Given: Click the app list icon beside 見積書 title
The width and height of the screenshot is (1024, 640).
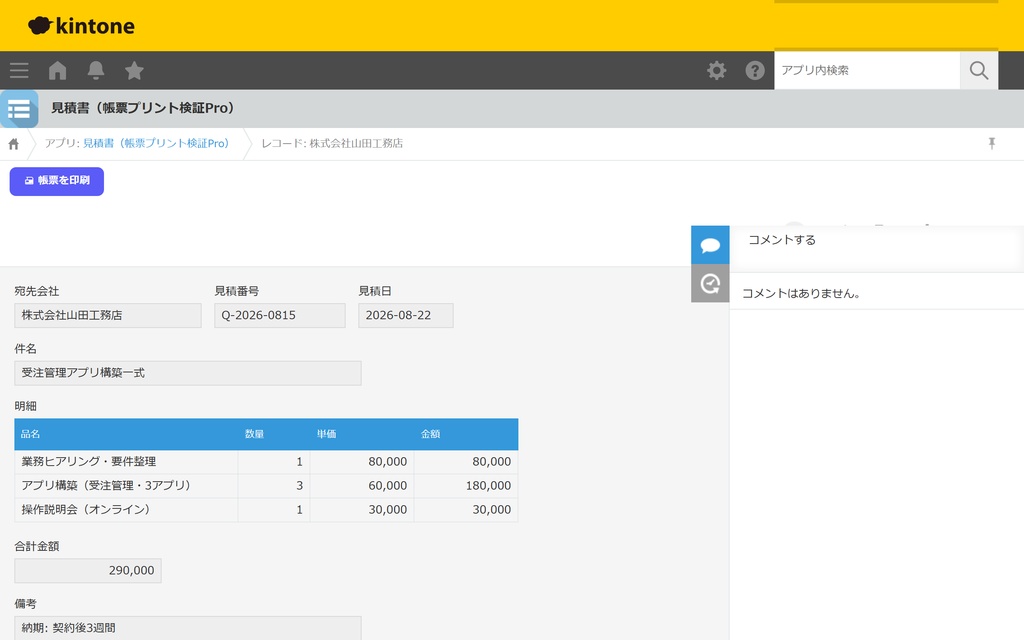Looking at the screenshot, I should [19, 109].
